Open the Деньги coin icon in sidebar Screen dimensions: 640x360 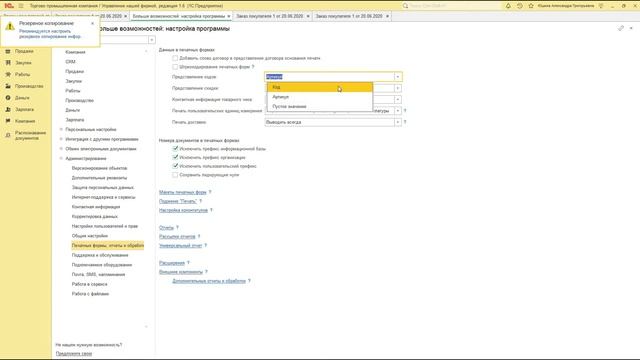[x=8, y=98]
